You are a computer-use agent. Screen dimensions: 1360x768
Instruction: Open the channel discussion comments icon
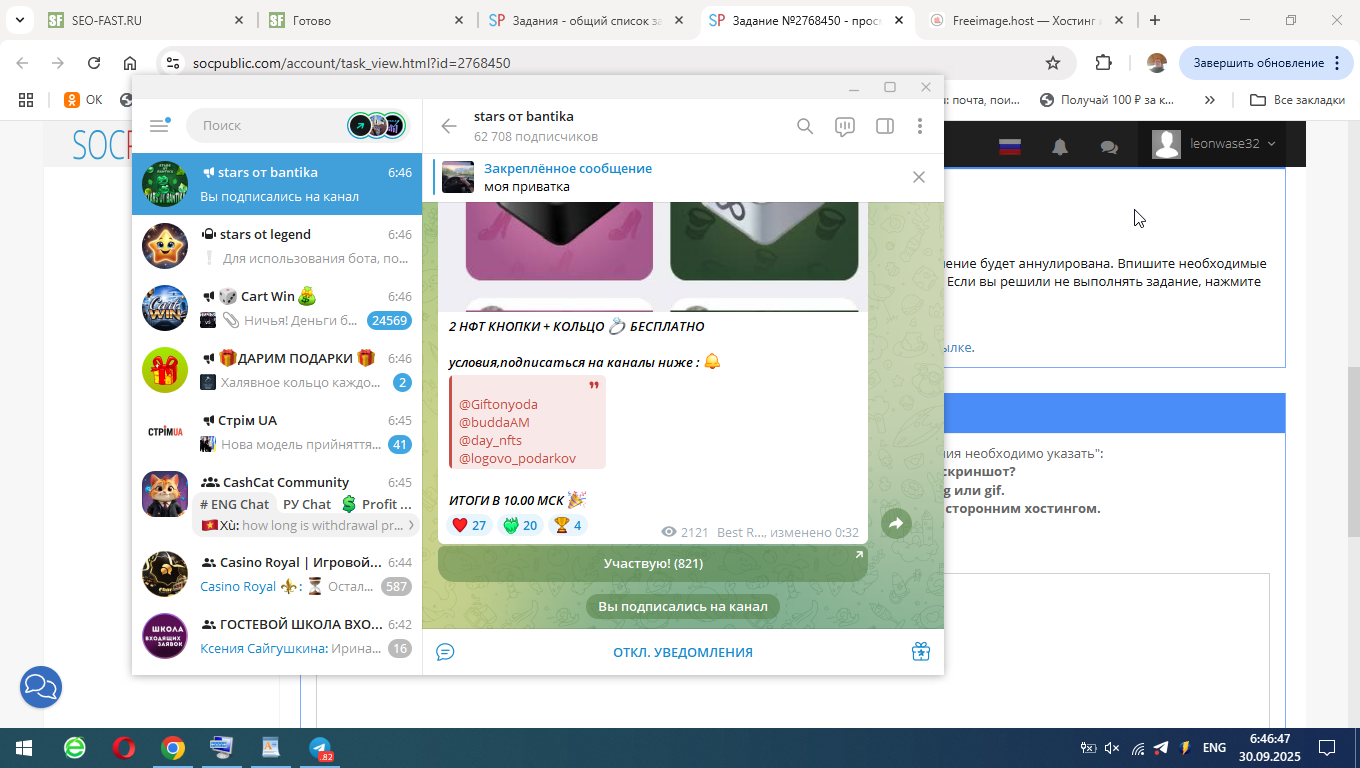[845, 126]
